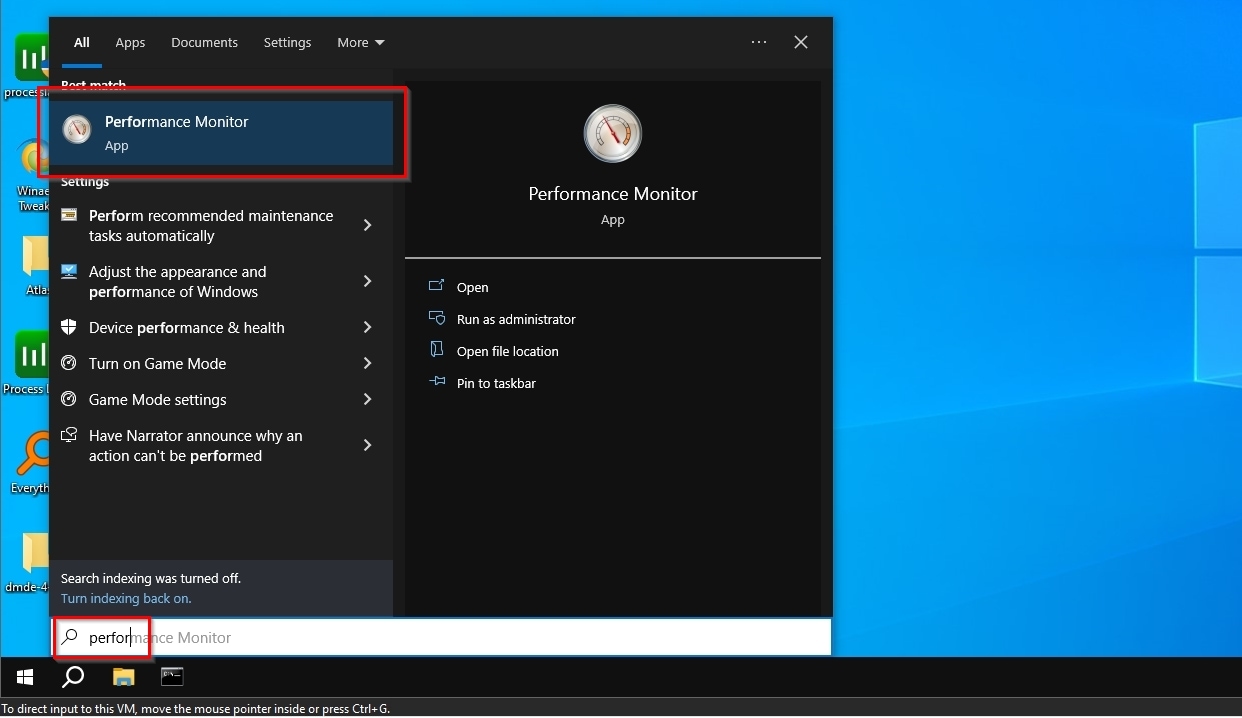Image resolution: width=1242 pixels, height=718 pixels.
Task: Click the icon beside Game Mode settings
Action: point(69,399)
